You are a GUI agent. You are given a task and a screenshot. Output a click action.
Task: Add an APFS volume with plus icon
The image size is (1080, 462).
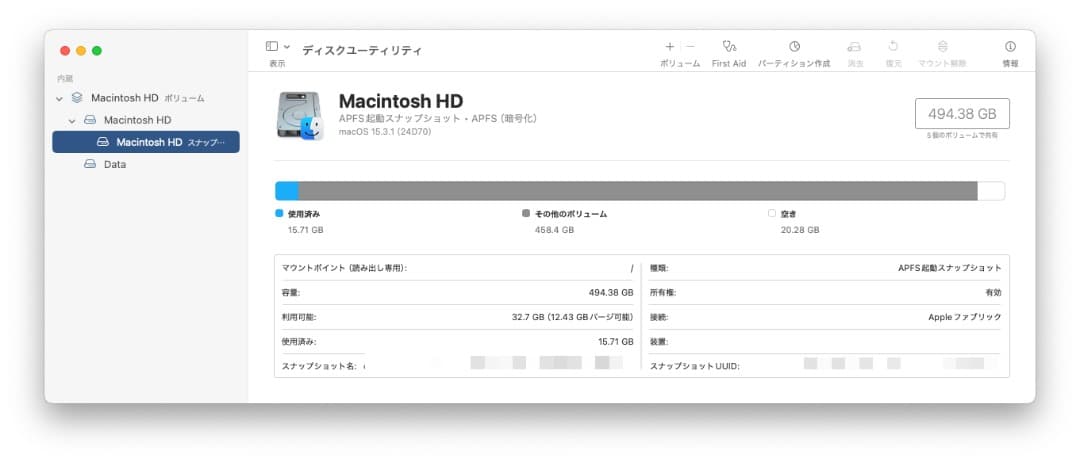click(x=669, y=47)
